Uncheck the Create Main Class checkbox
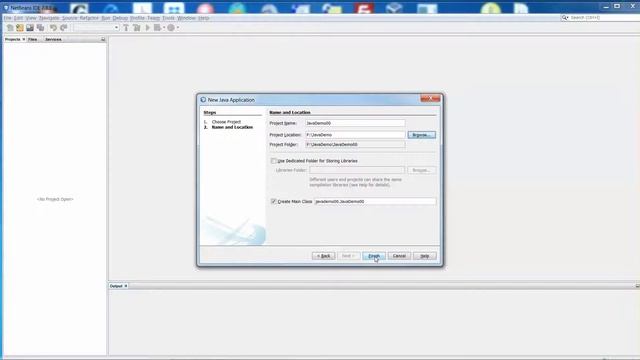This screenshot has height=360, width=640. [273, 201]
